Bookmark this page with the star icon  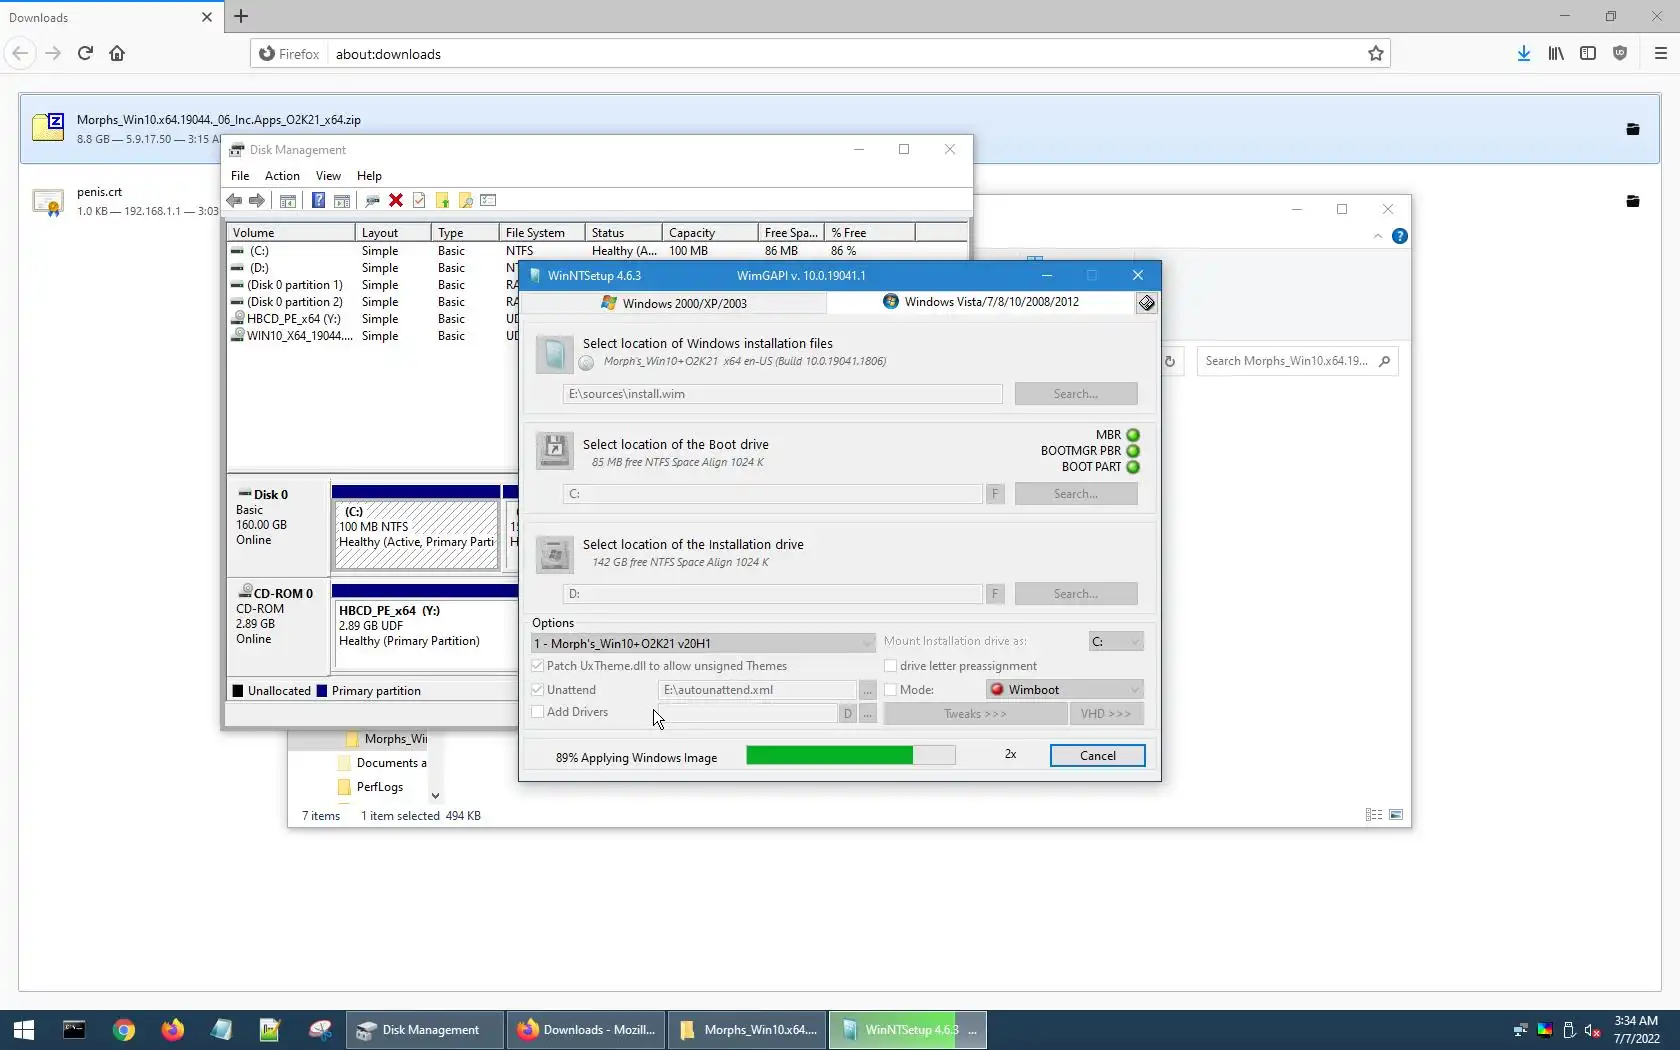click(1376, 54)
